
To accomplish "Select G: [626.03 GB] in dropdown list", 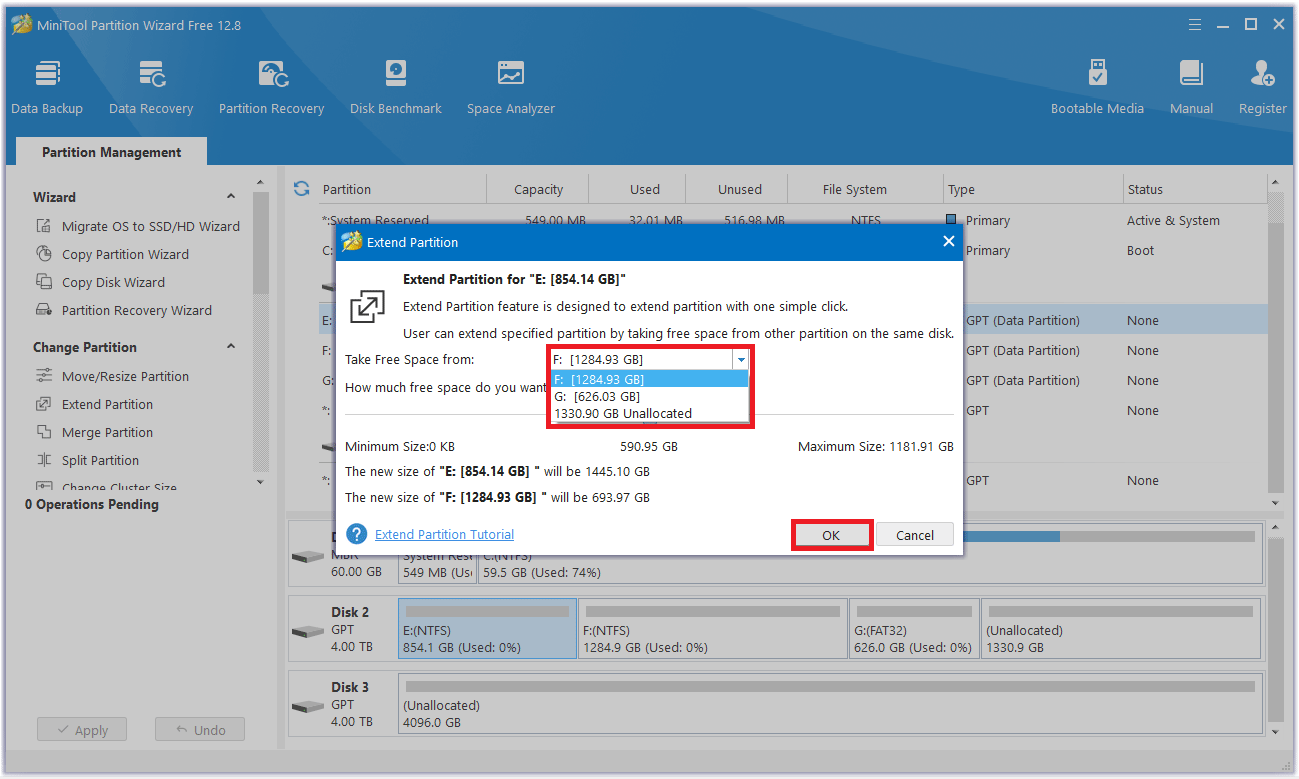I will tap(650, 396).
